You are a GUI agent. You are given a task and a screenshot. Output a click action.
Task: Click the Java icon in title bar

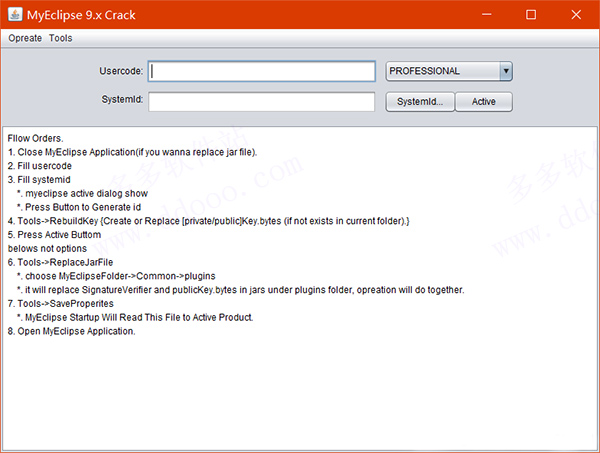point(15,15)
